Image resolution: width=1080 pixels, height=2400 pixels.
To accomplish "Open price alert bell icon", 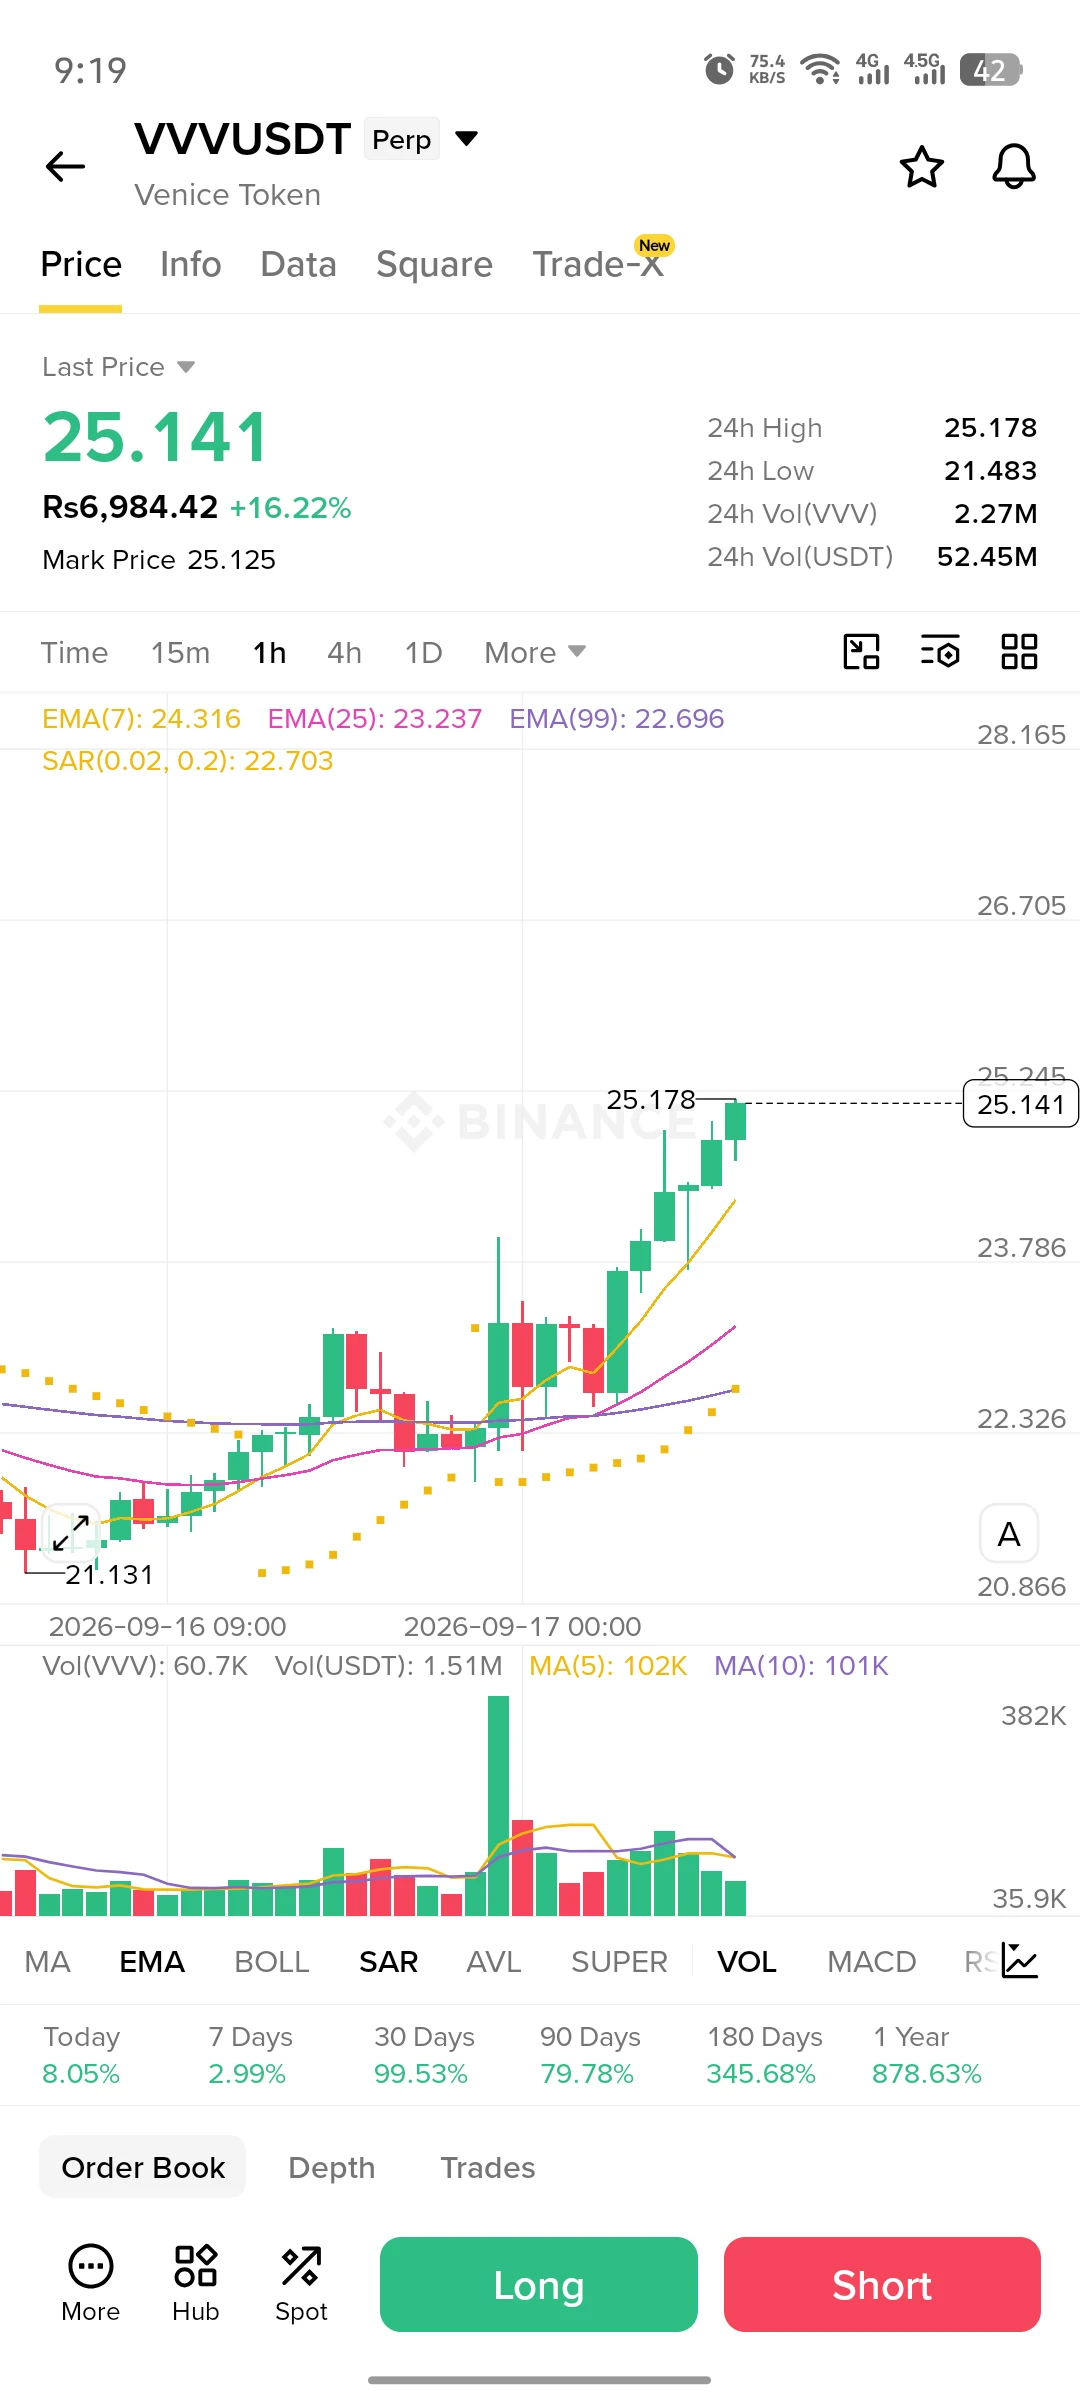I will coord(1013,166).
